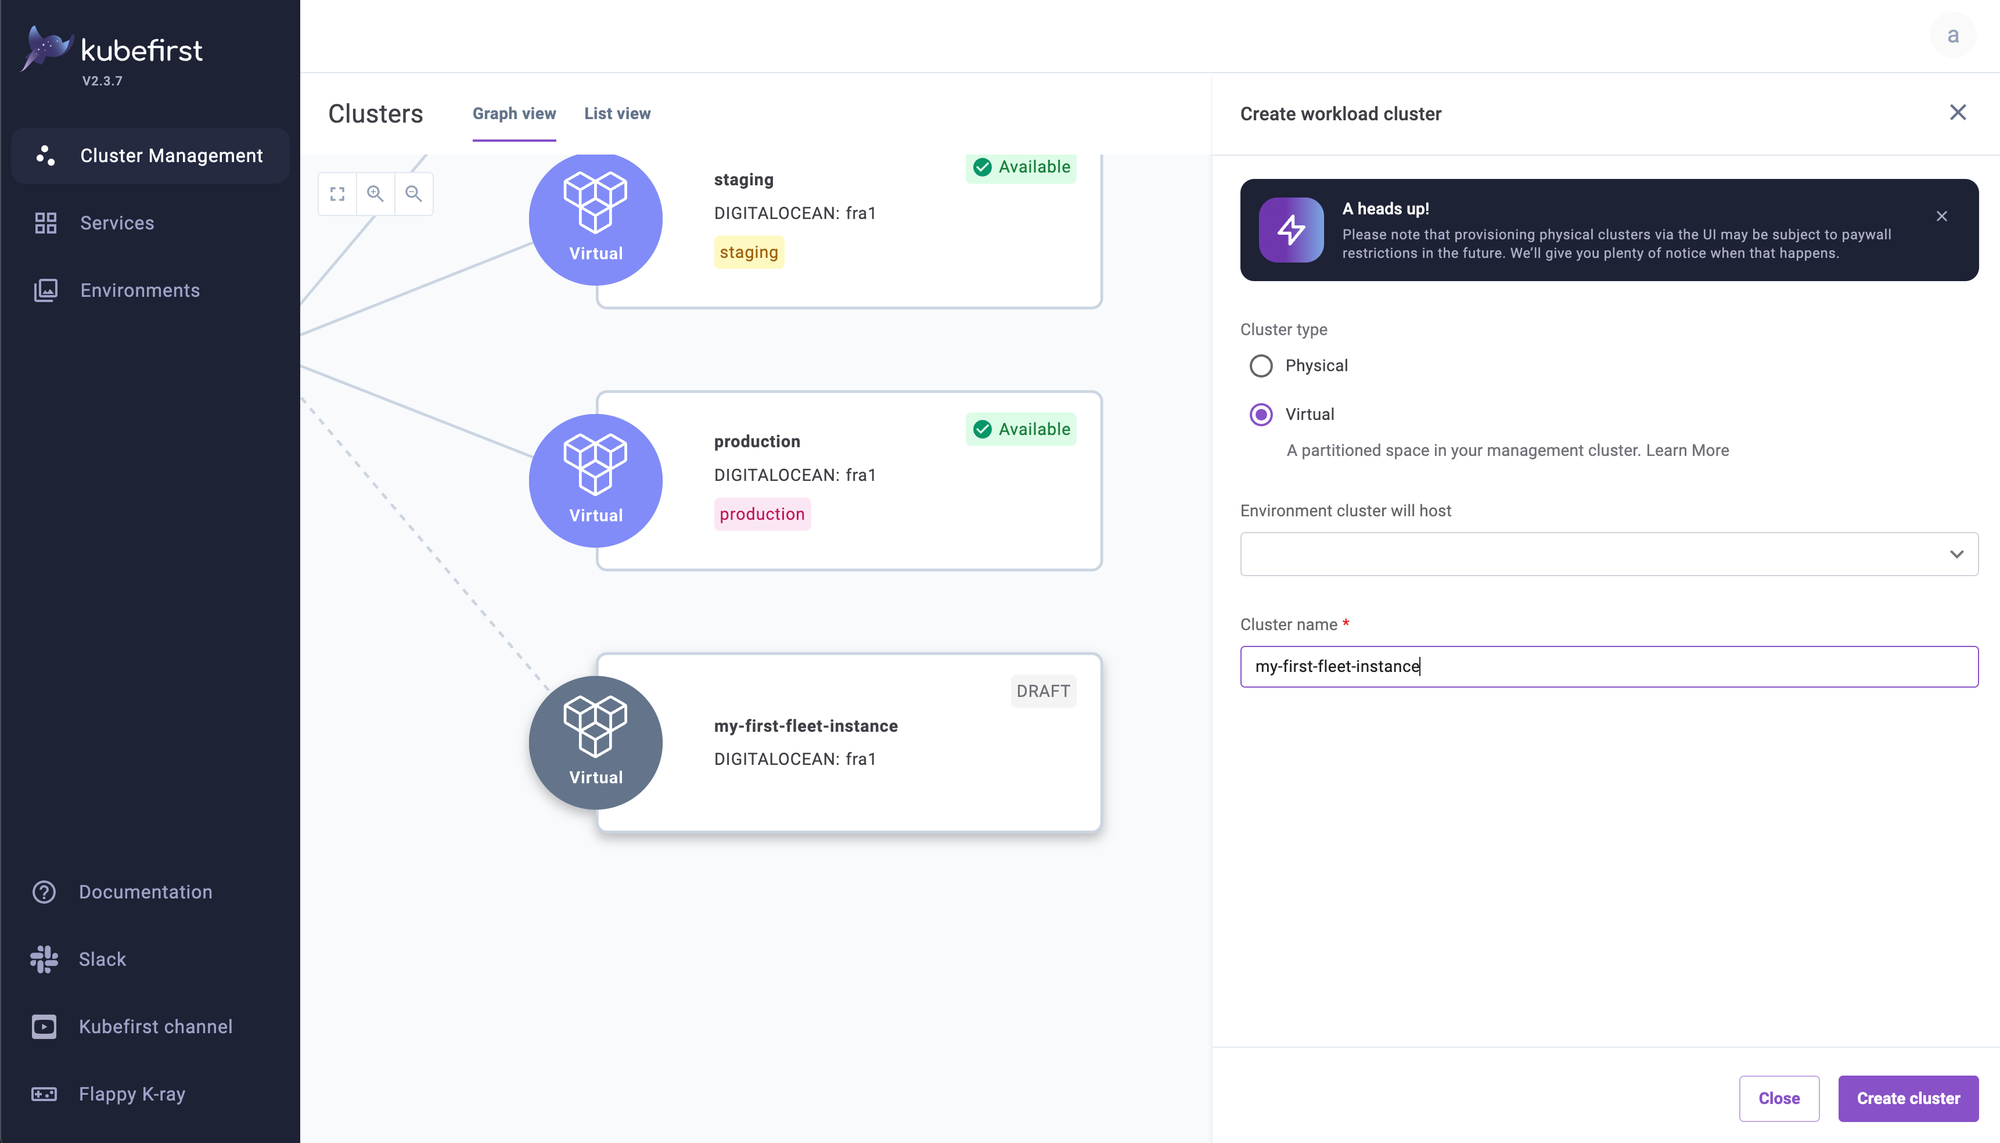2000x1143 pixels.
Task: Click the Cluster Management sidebar icon
Action: 45,155
